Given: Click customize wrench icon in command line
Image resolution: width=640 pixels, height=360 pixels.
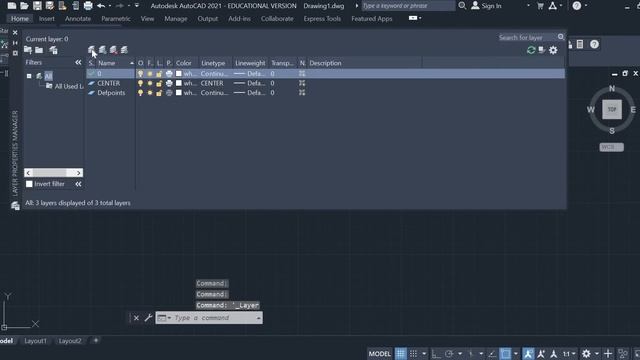Looking at the screenshot, I should 149,318.
